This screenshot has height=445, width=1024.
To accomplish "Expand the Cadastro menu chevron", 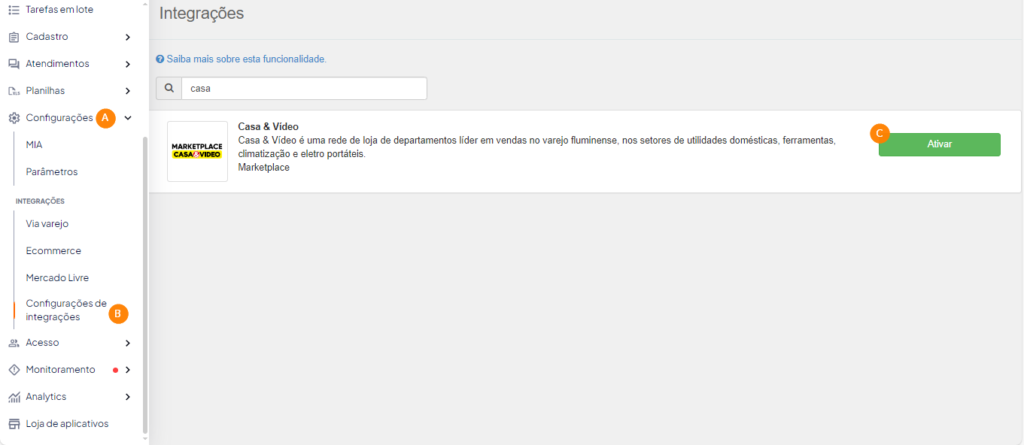I will pos(128,37).
